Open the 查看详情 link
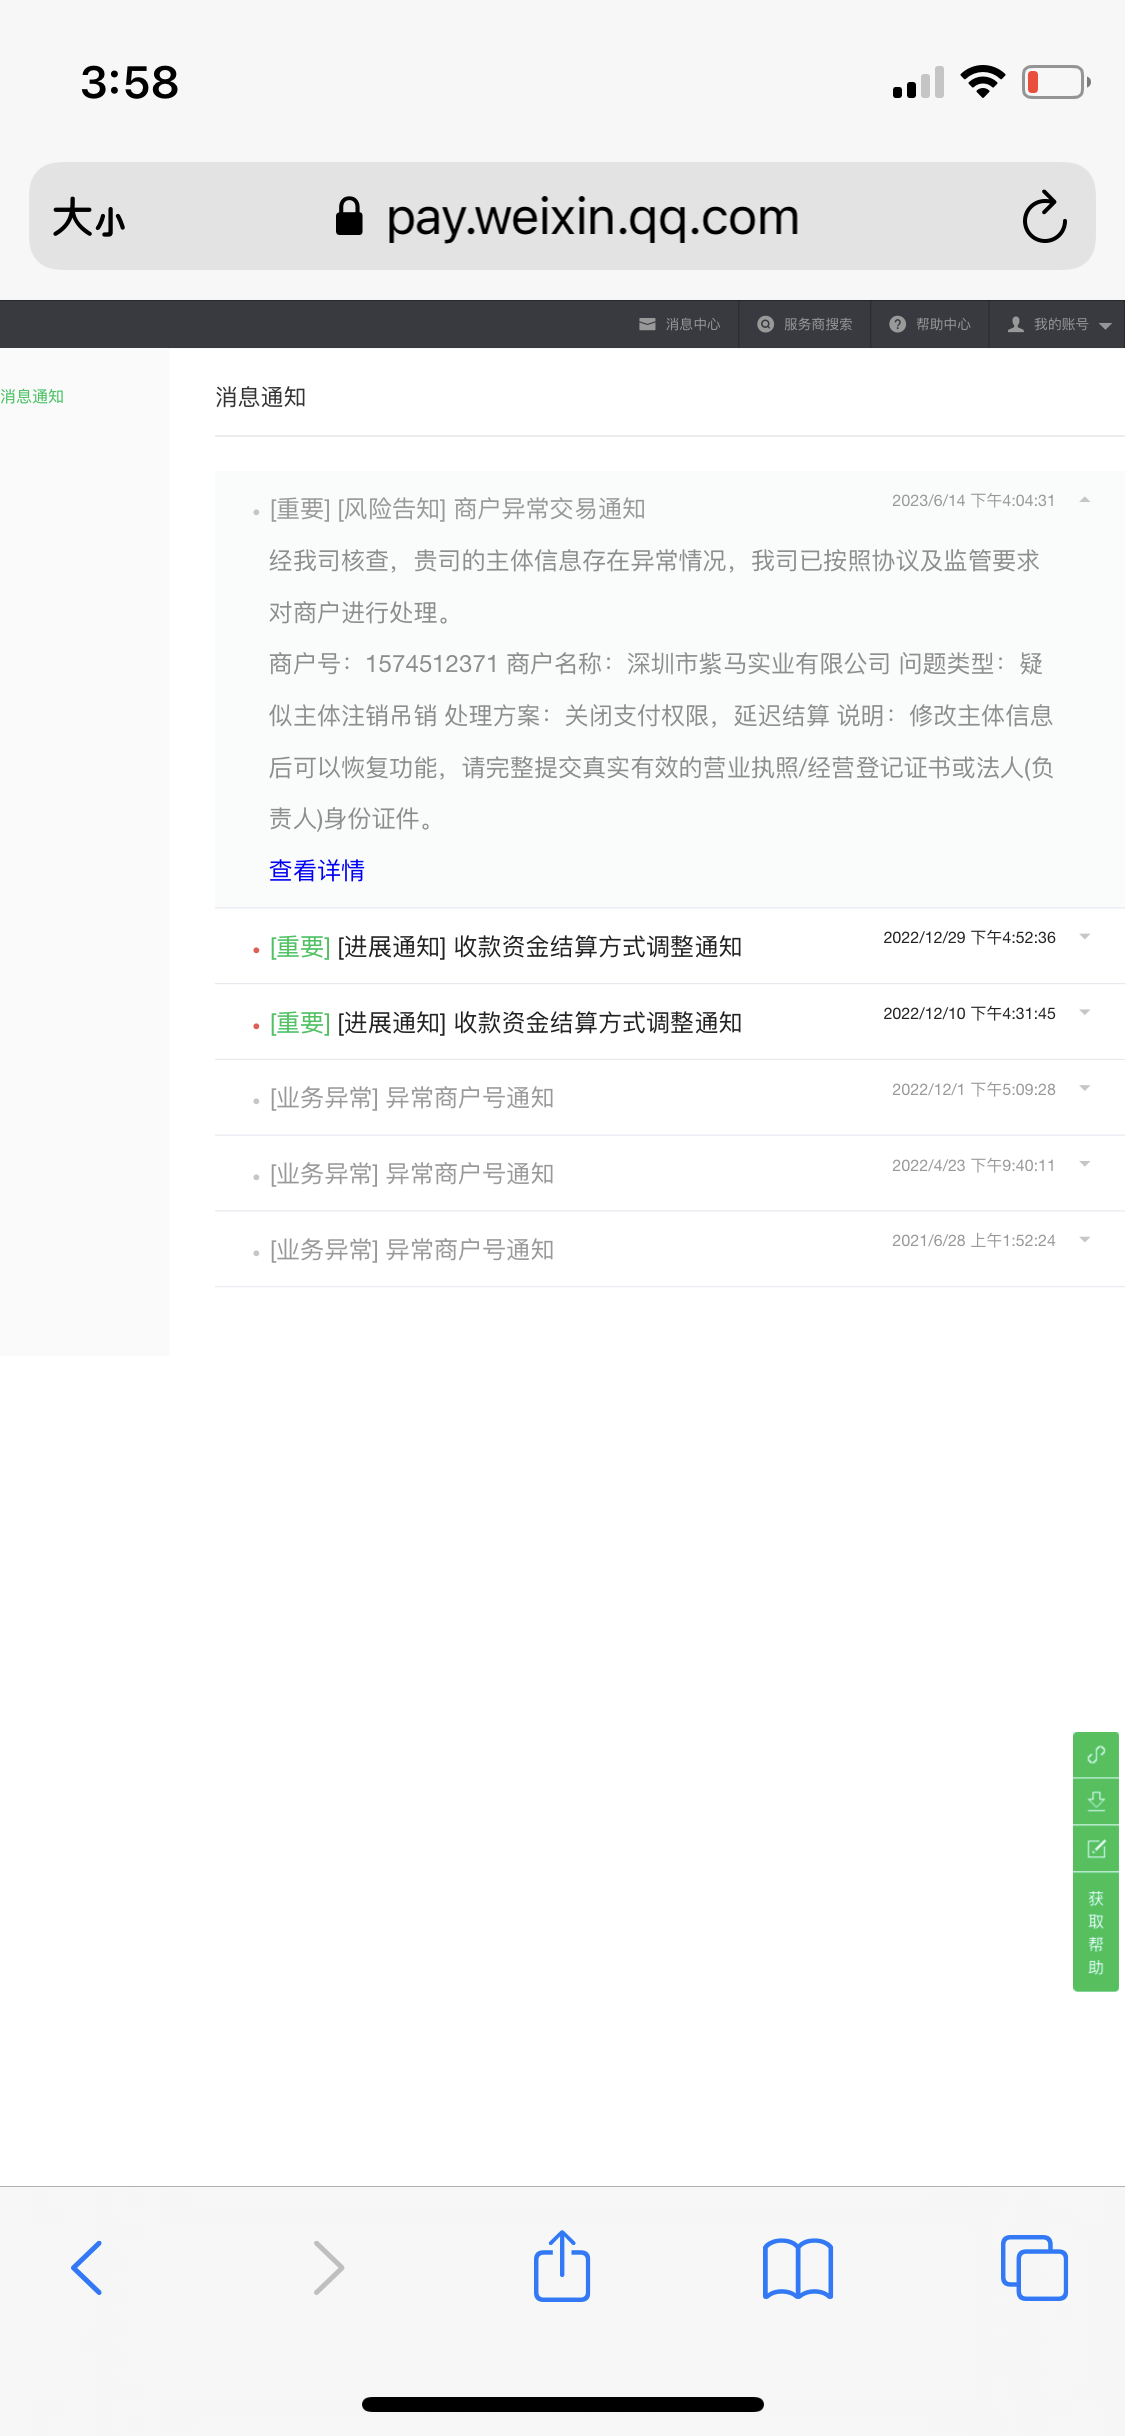 tap(317, 871)
